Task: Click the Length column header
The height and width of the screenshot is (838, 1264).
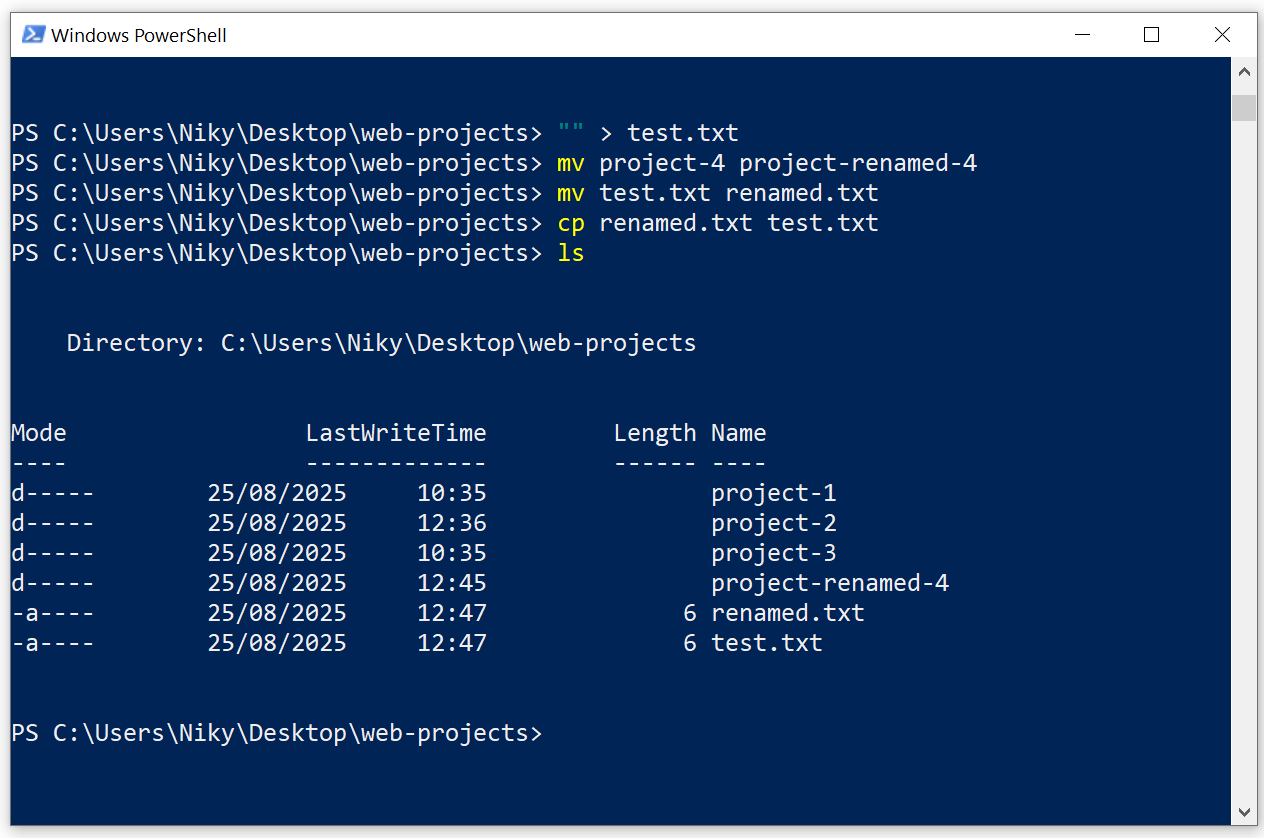Action: pyautogui.click(x=654, y=433)
